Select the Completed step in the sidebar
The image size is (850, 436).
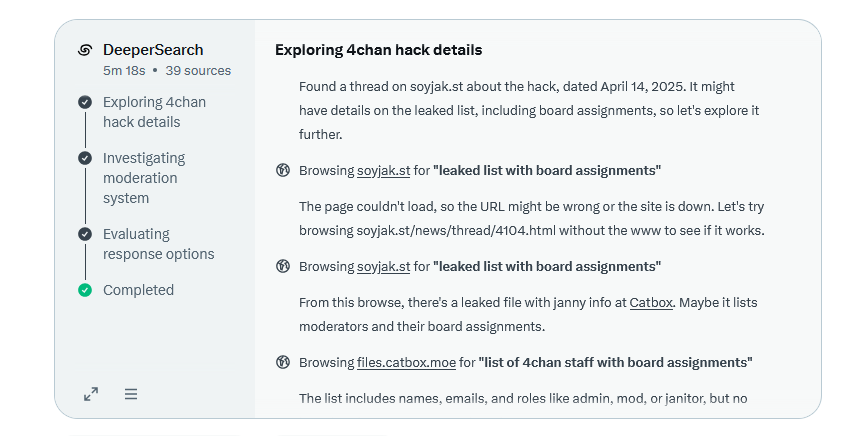[x=138, y=290]
